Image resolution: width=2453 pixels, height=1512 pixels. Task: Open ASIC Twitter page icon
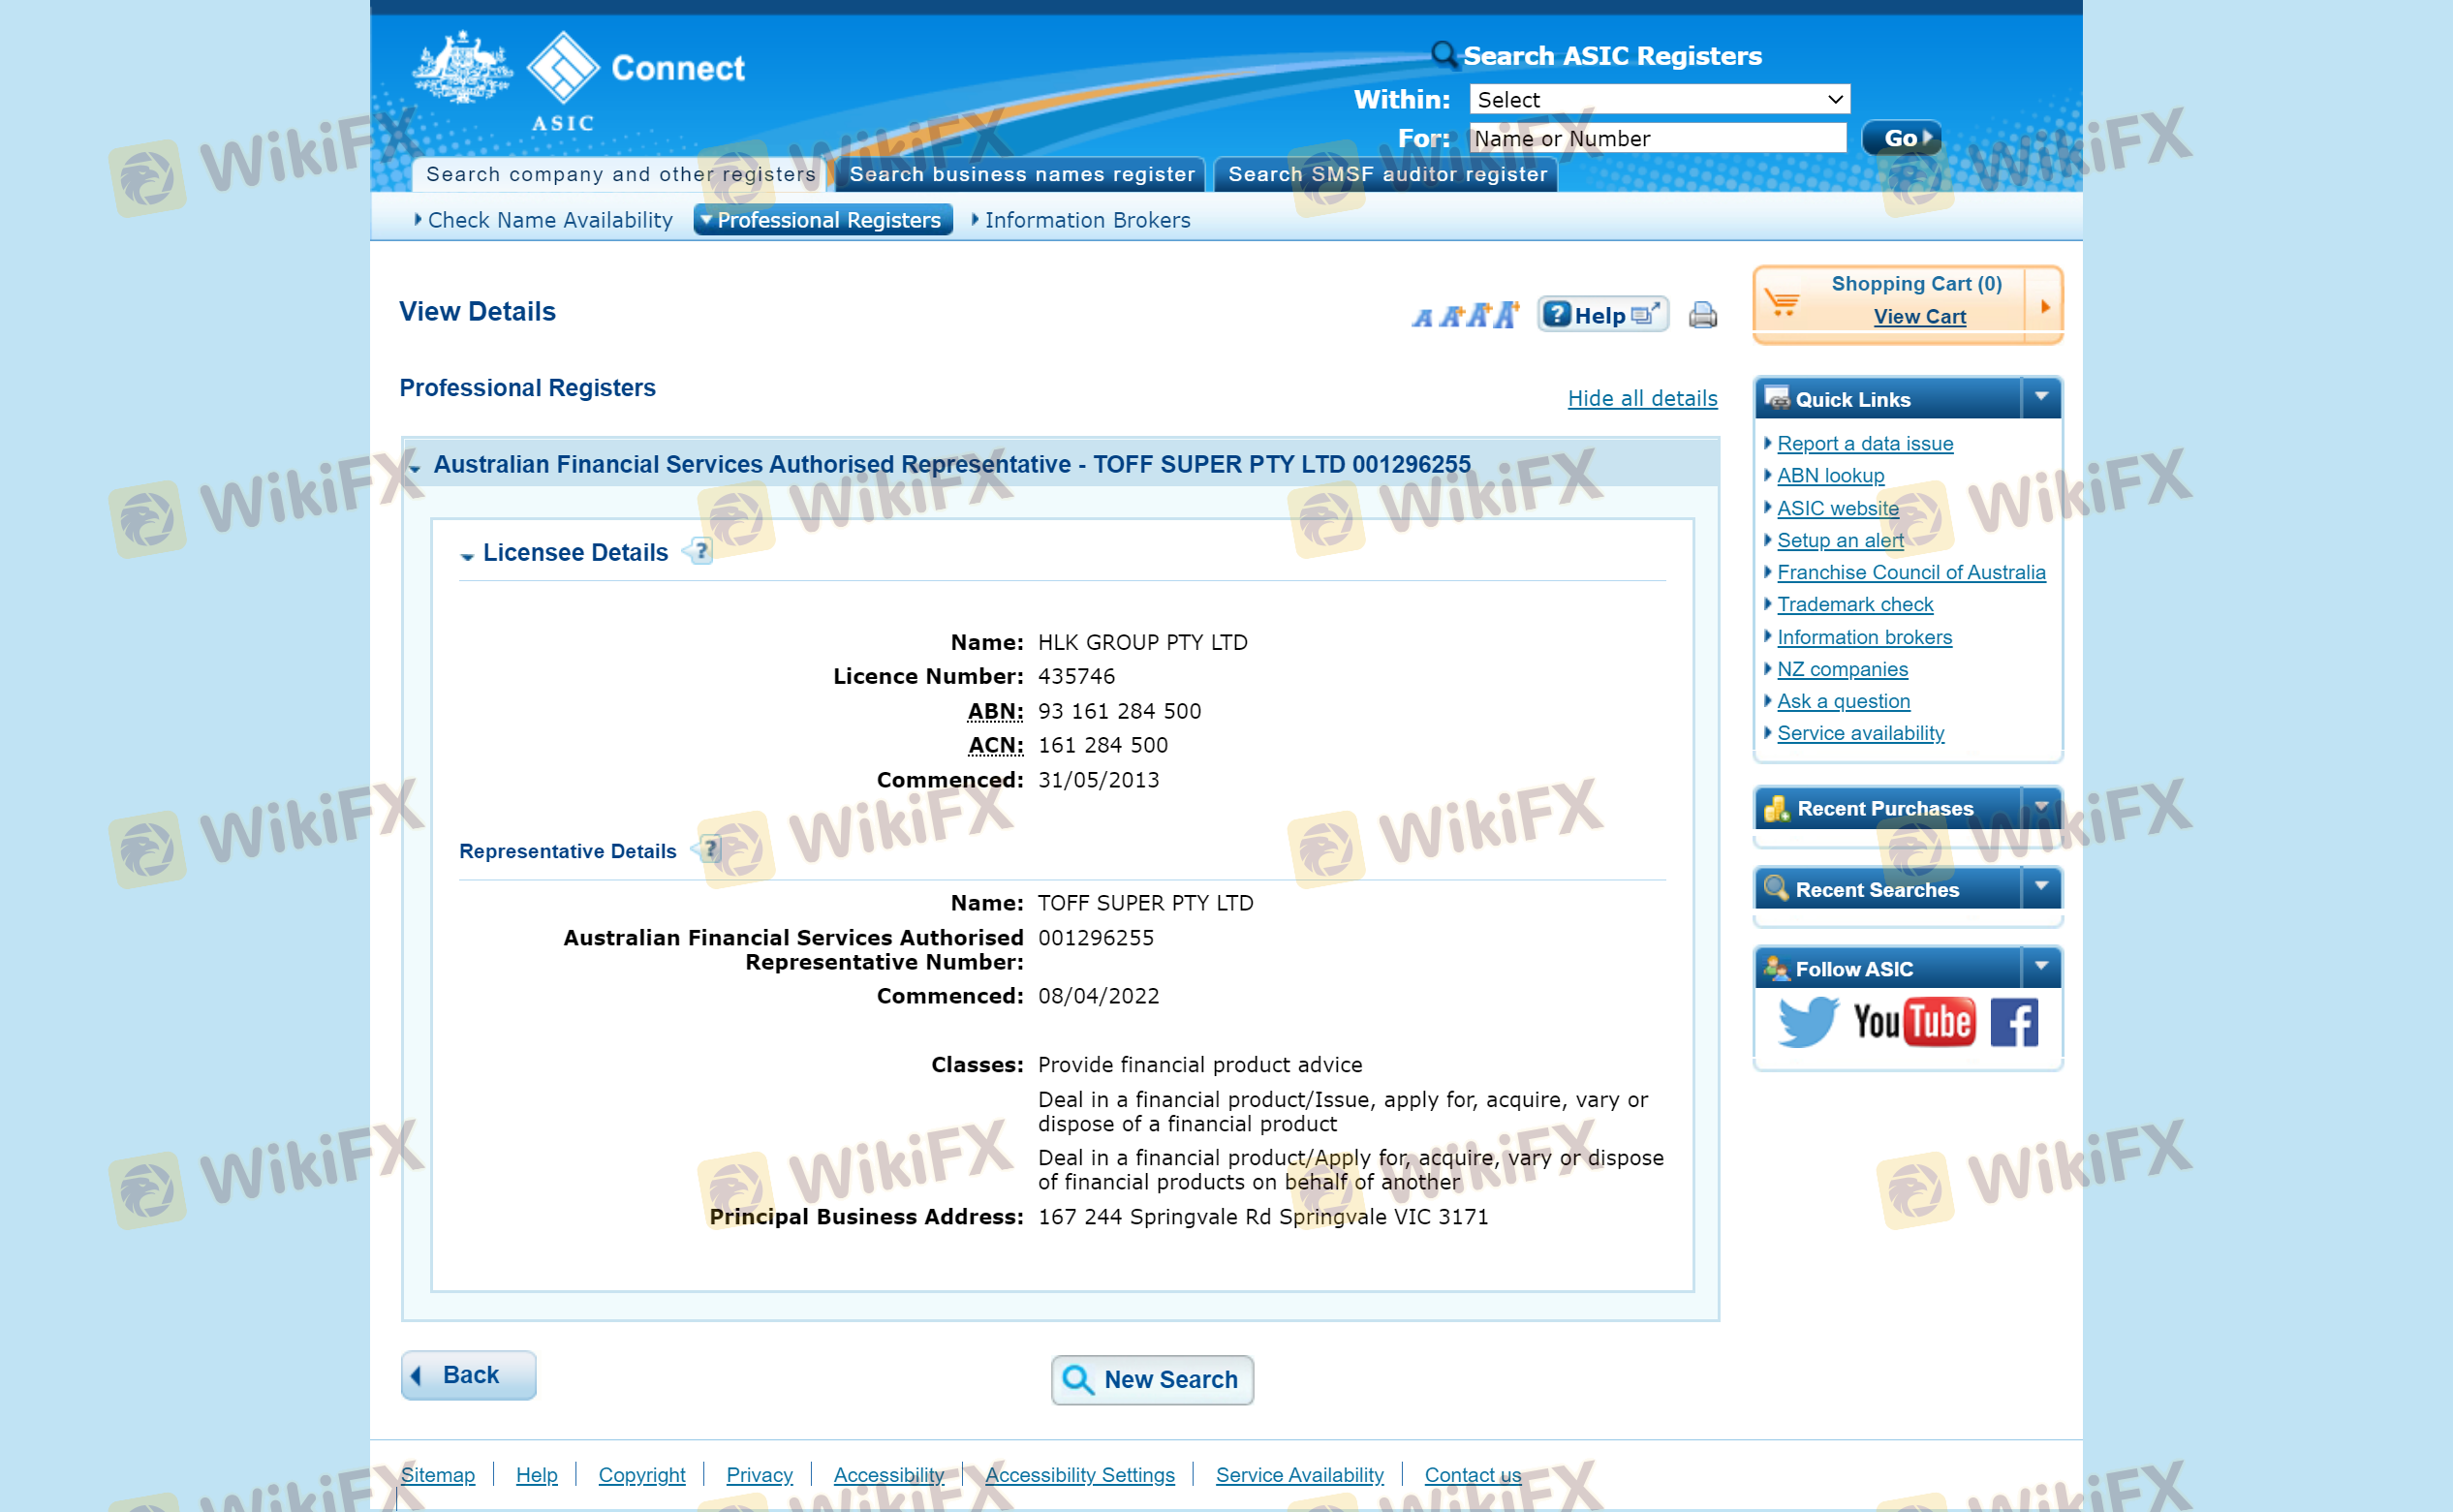[1806, 1021]
